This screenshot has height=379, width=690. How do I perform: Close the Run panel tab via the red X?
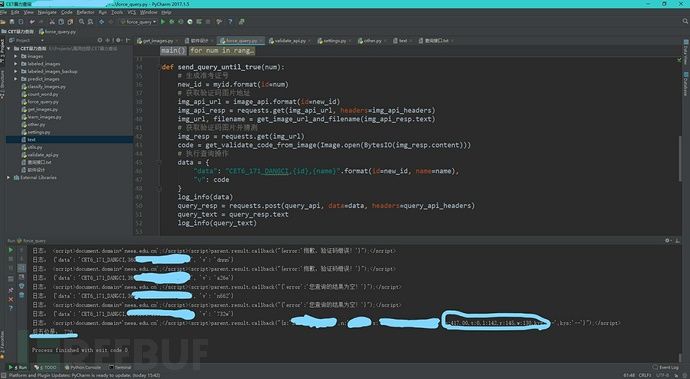tap(11, 299)
